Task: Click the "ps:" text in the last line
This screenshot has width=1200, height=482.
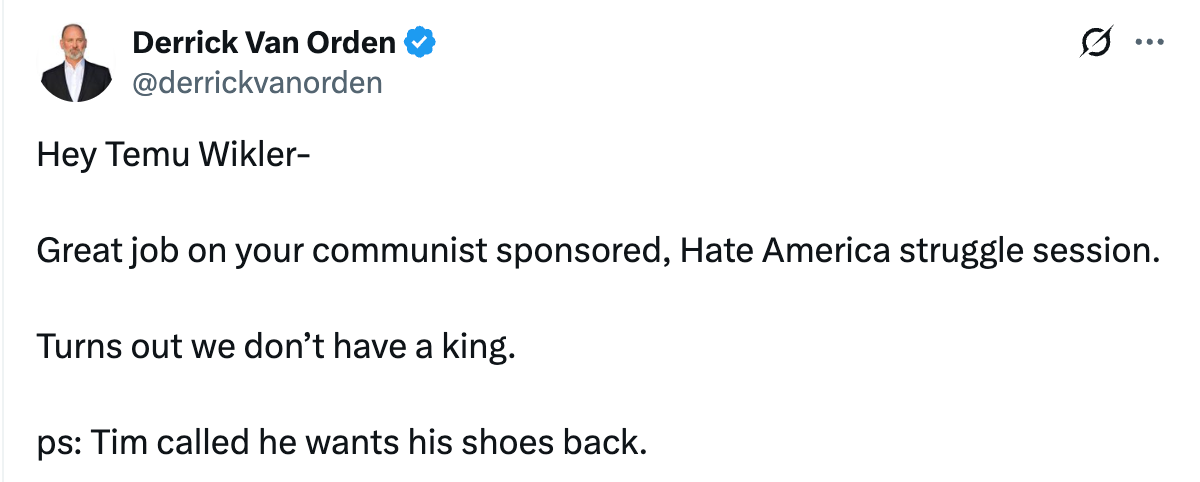Action: tap(60, 442)
